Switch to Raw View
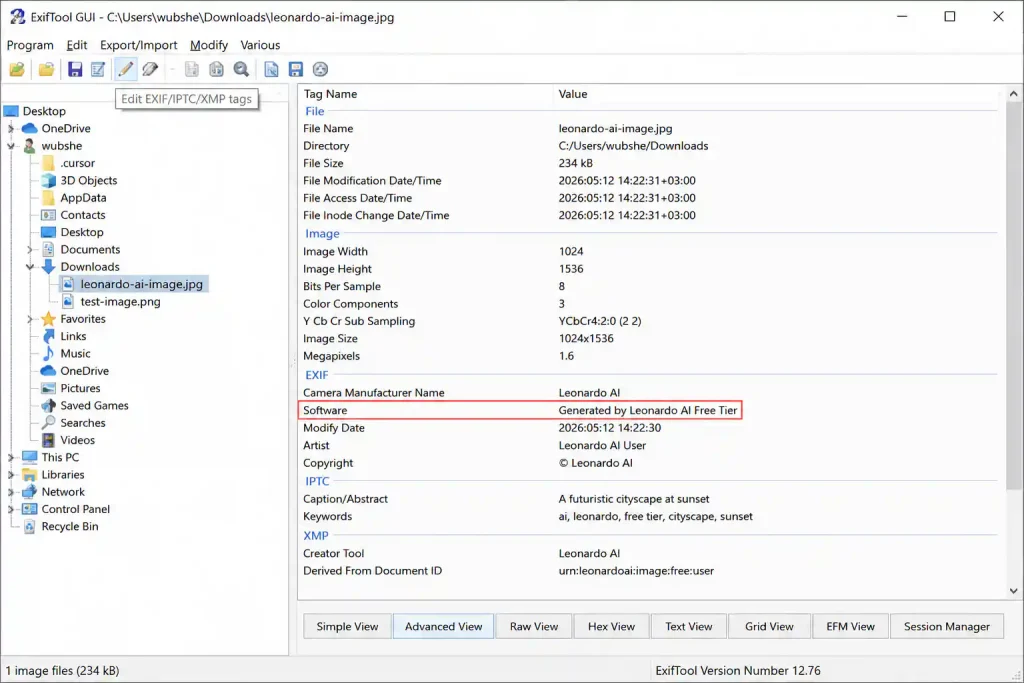The height and width of the screenshot is (683, 1024). (x=534, y=626)
